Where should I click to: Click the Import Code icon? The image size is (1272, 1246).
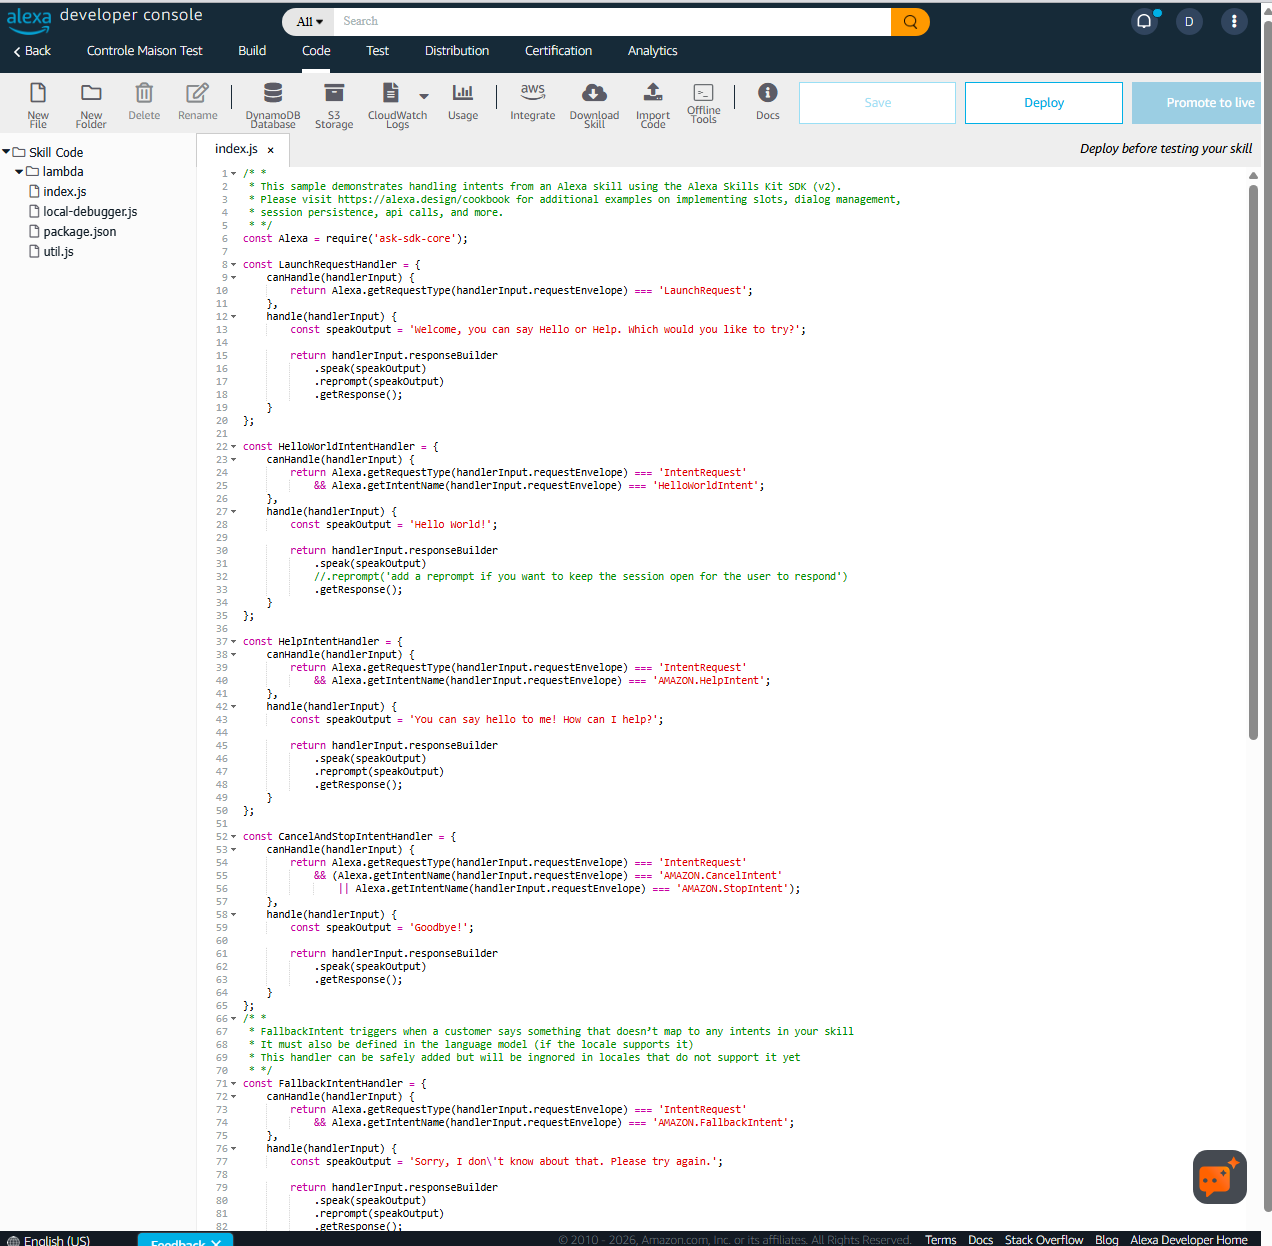tap(653, 94)
